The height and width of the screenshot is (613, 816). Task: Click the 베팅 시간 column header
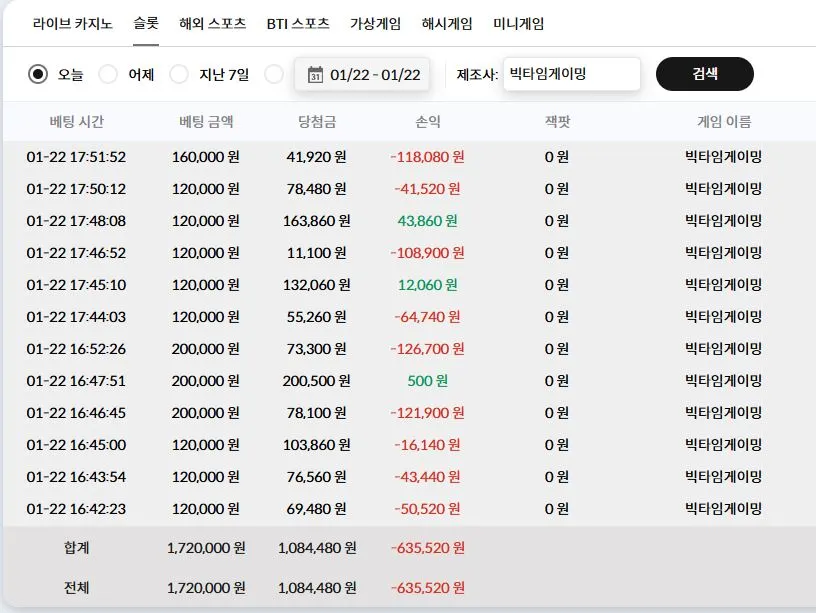point(76,122)
